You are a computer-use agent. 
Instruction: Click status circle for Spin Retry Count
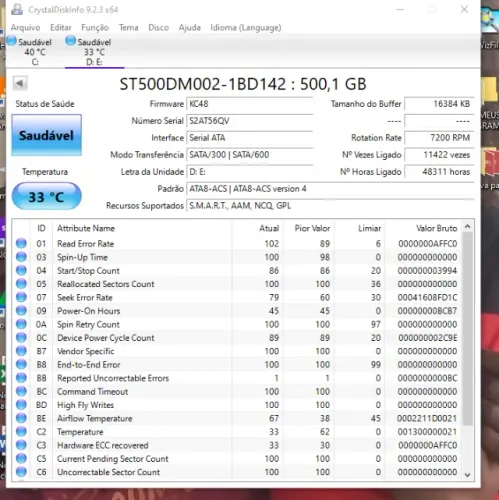[x=21, y=324]
